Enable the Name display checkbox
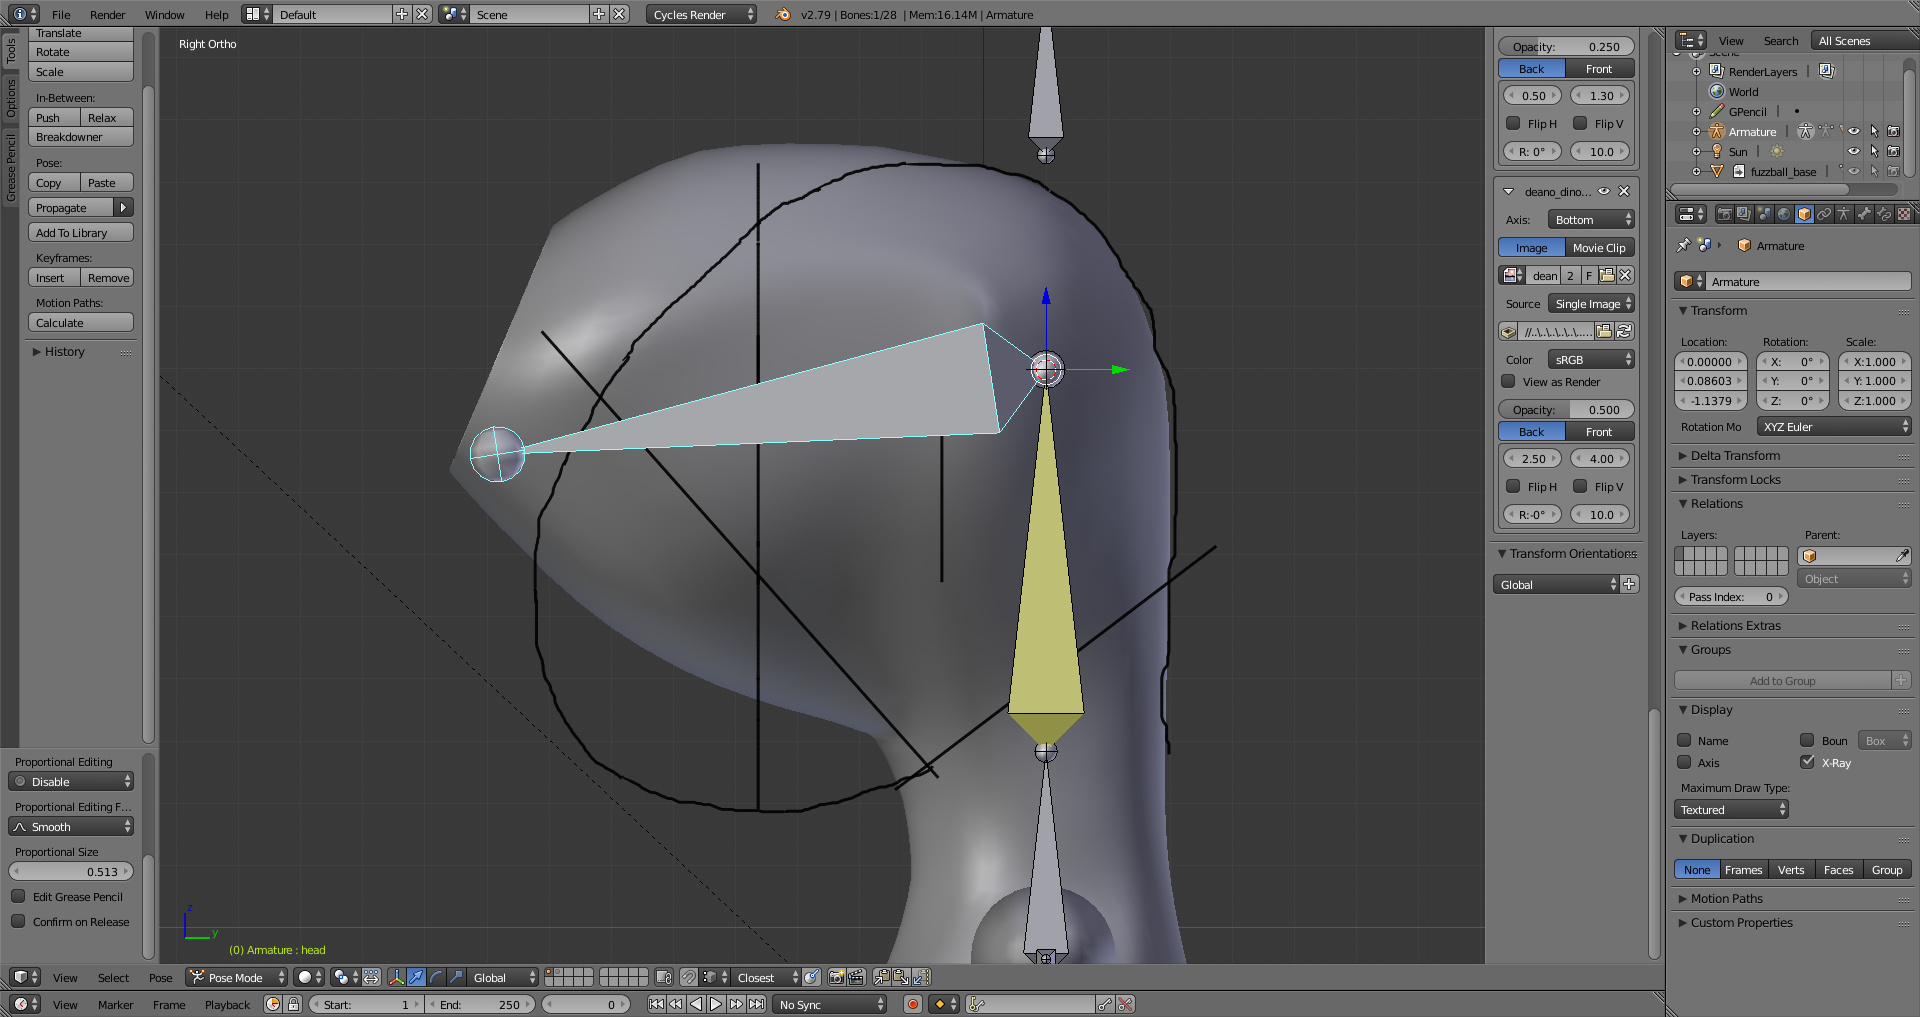This screenshot has width=1920, height=1017. coord(1684,740)
